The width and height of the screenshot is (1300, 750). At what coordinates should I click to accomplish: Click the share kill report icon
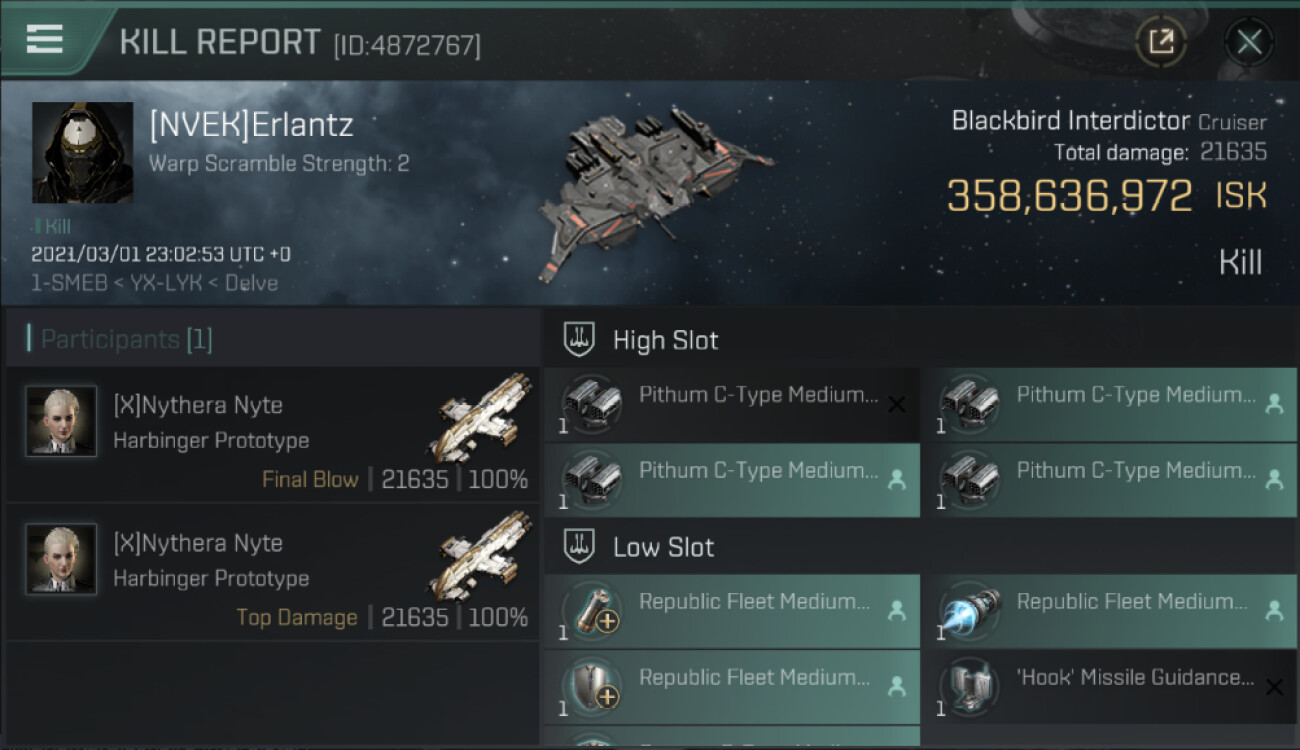1161,42
